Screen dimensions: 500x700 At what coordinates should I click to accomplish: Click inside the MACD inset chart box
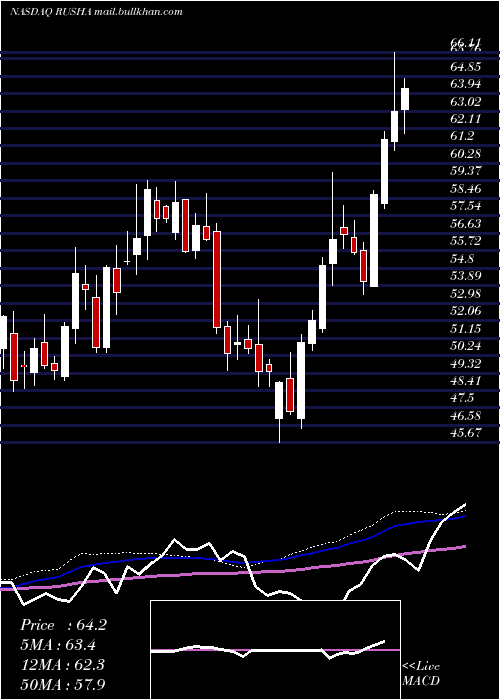point(275,650)
